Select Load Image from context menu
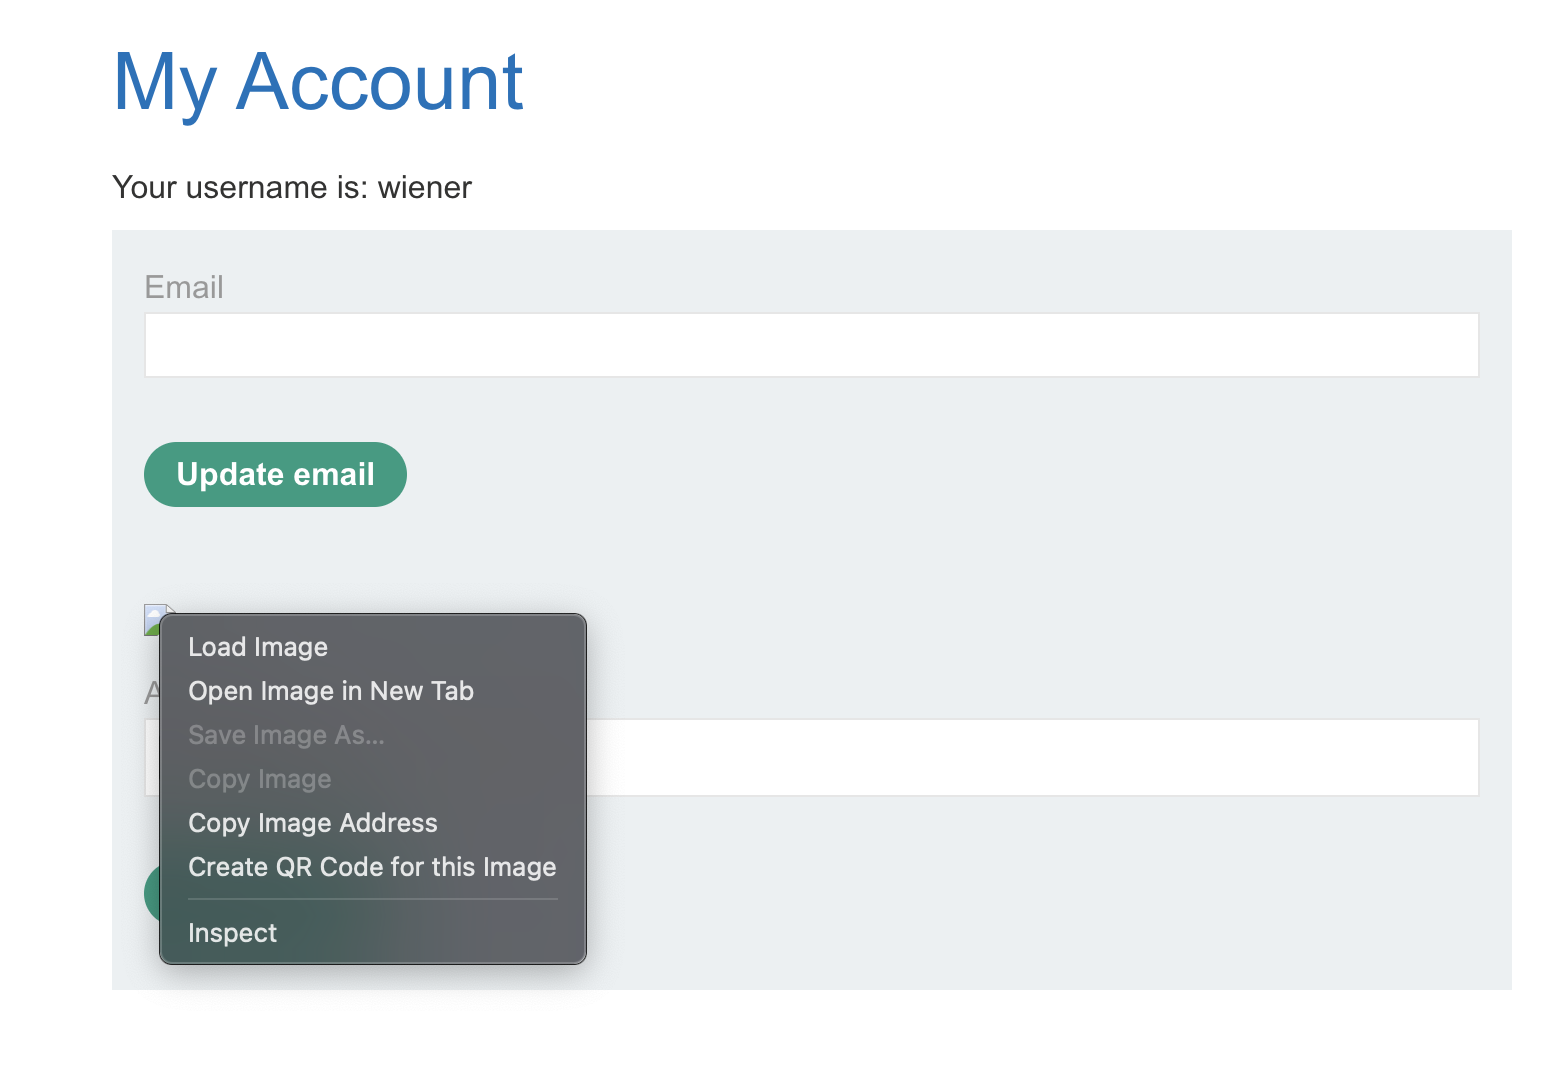Viewport: 1568px width, 1068px height. (258, 647)
